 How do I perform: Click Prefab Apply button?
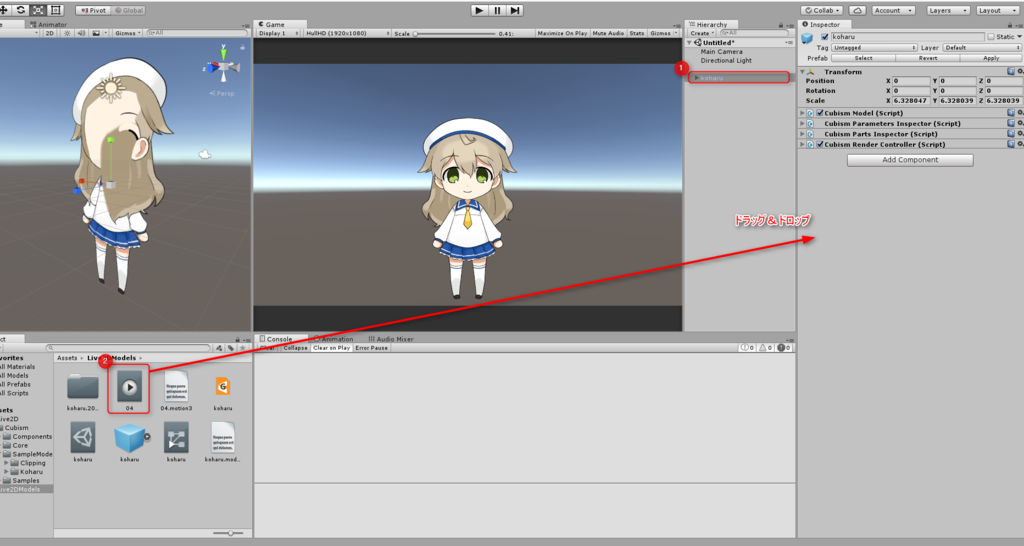[991, 58]
